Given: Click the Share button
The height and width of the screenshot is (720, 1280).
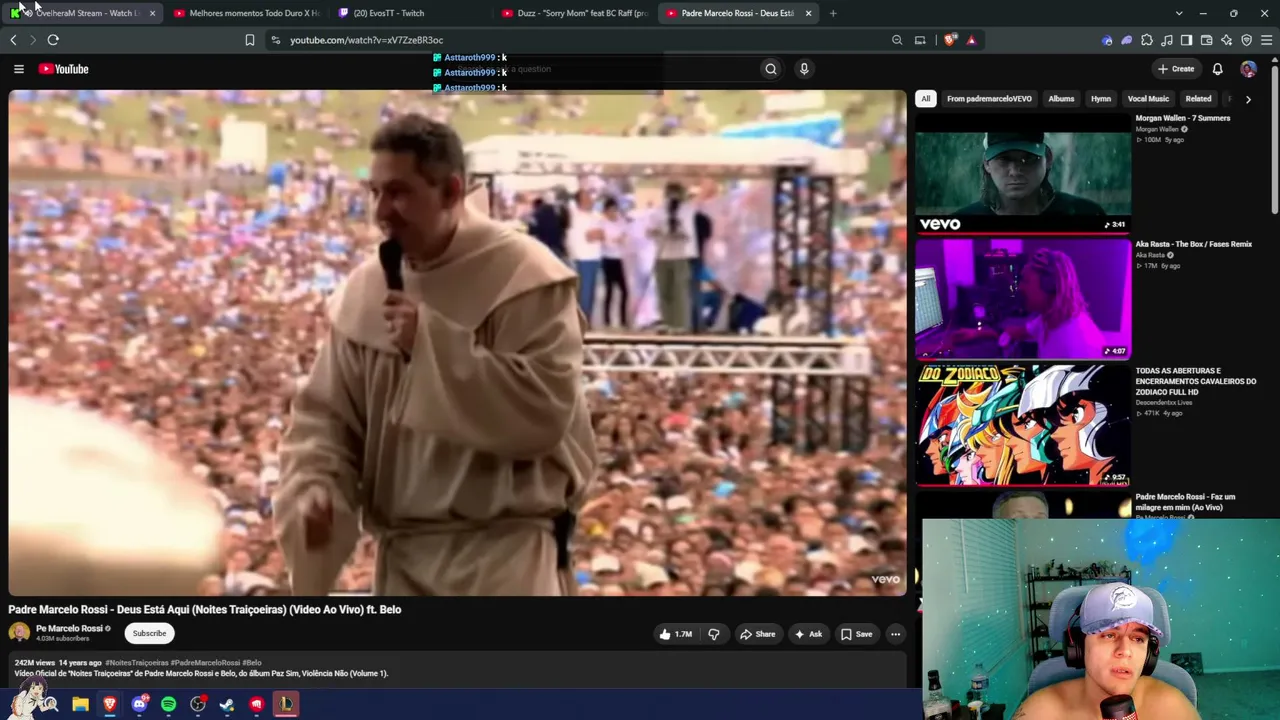Looking at the screenshot, I should point(757,634).
